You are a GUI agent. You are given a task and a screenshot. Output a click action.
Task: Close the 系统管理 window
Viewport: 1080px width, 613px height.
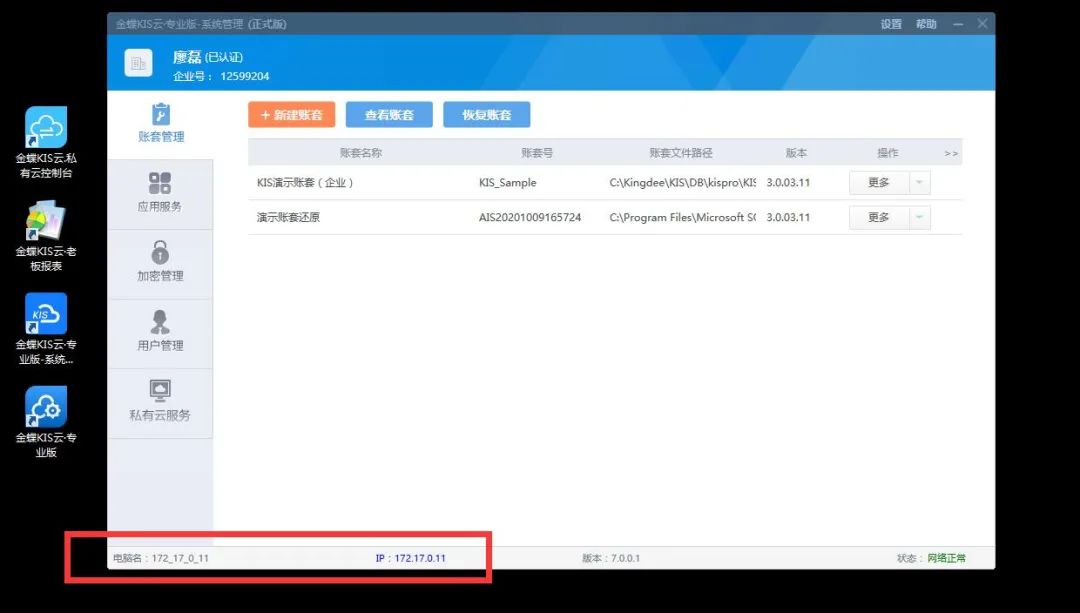click(982, 24)
